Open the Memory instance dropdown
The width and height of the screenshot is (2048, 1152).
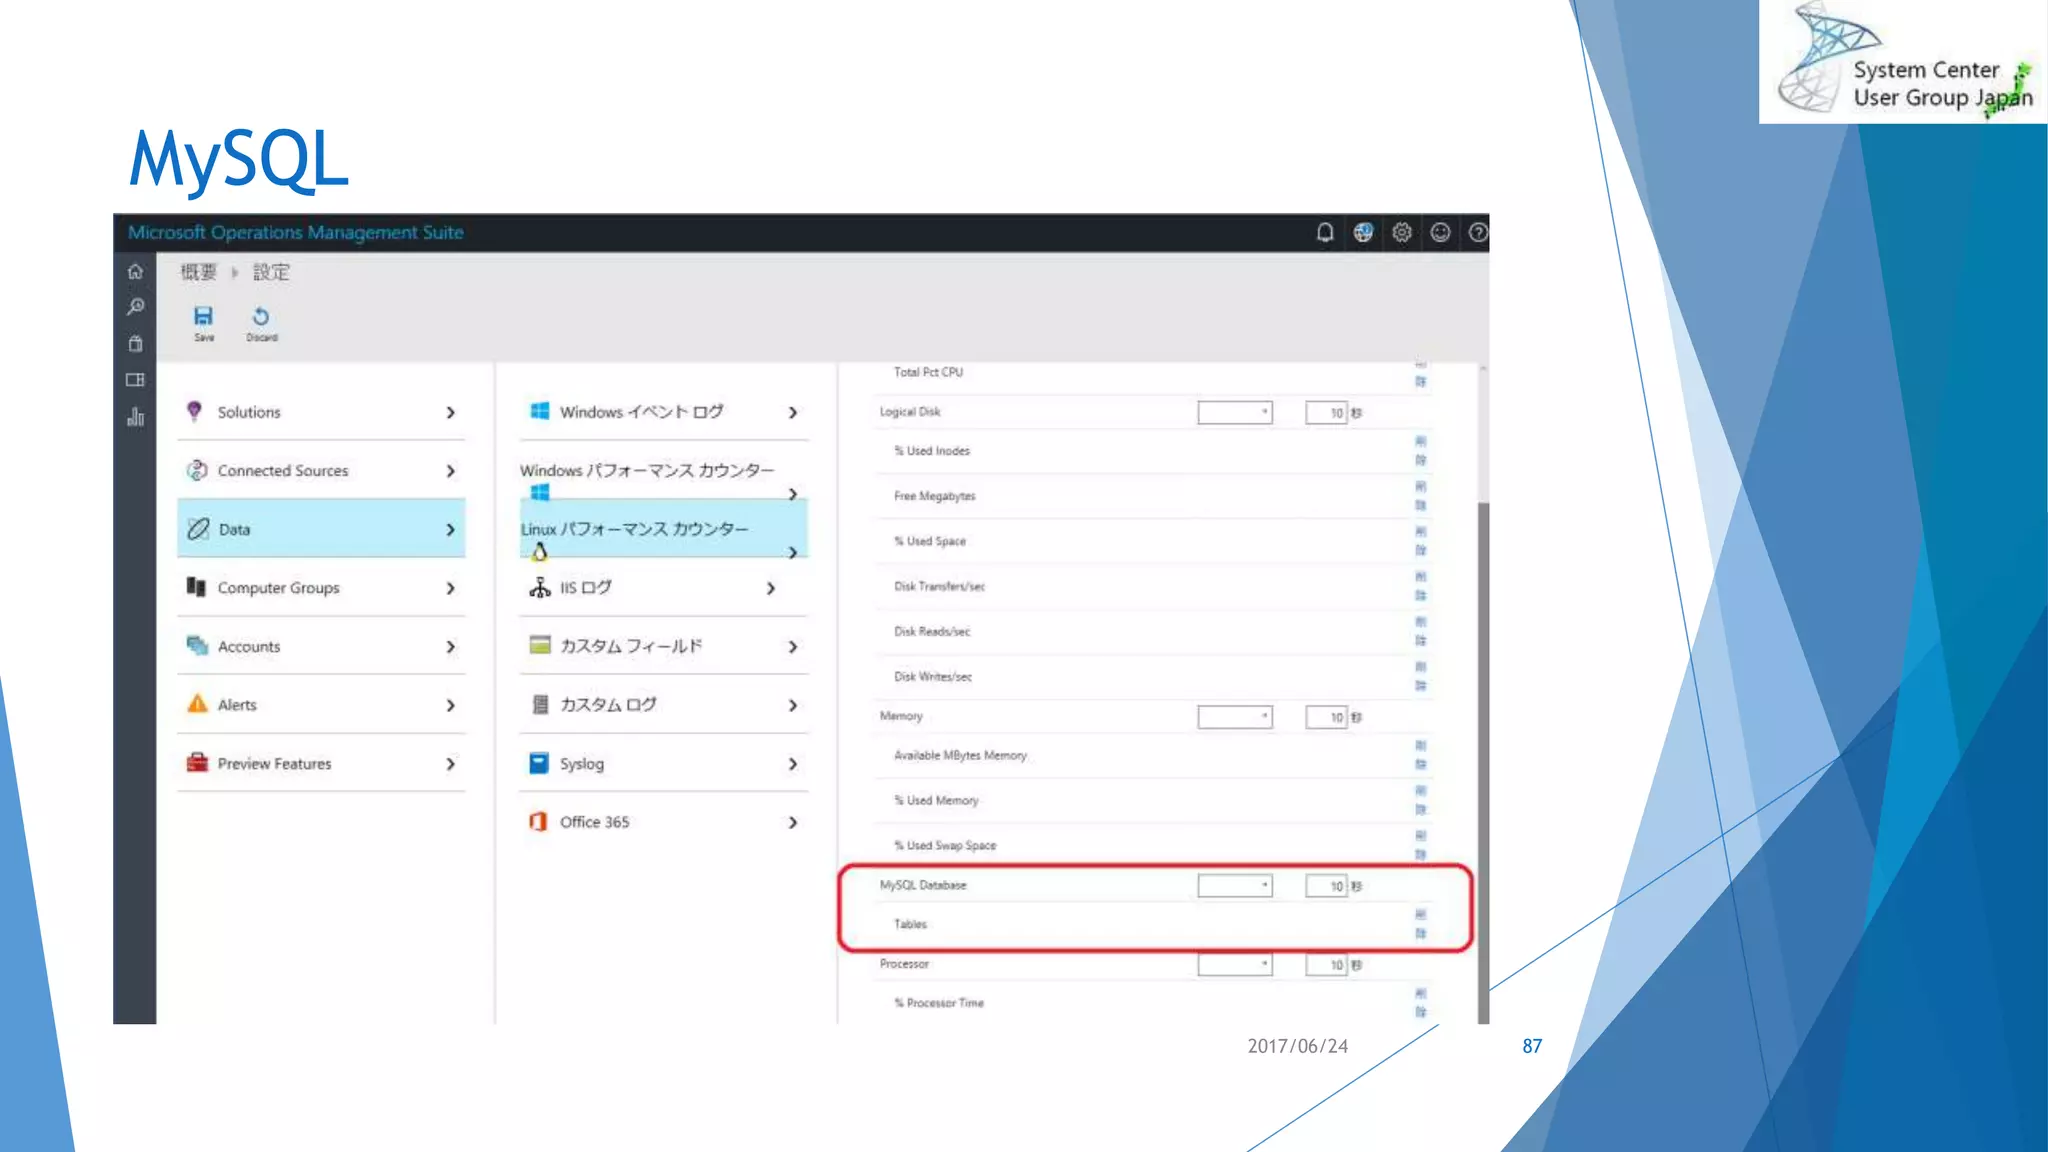pos(1235,717)
